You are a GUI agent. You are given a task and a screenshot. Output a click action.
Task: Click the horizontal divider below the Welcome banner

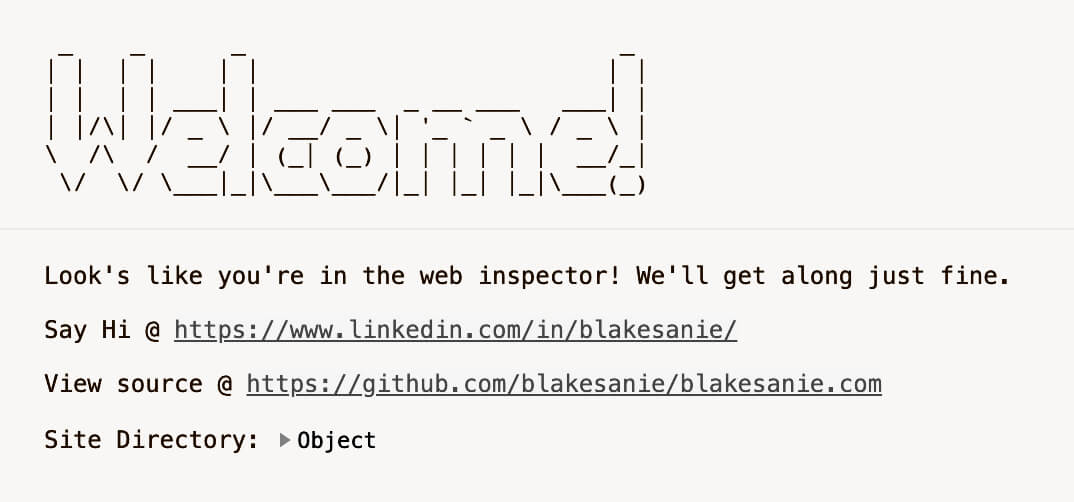[x=537, y=229]
